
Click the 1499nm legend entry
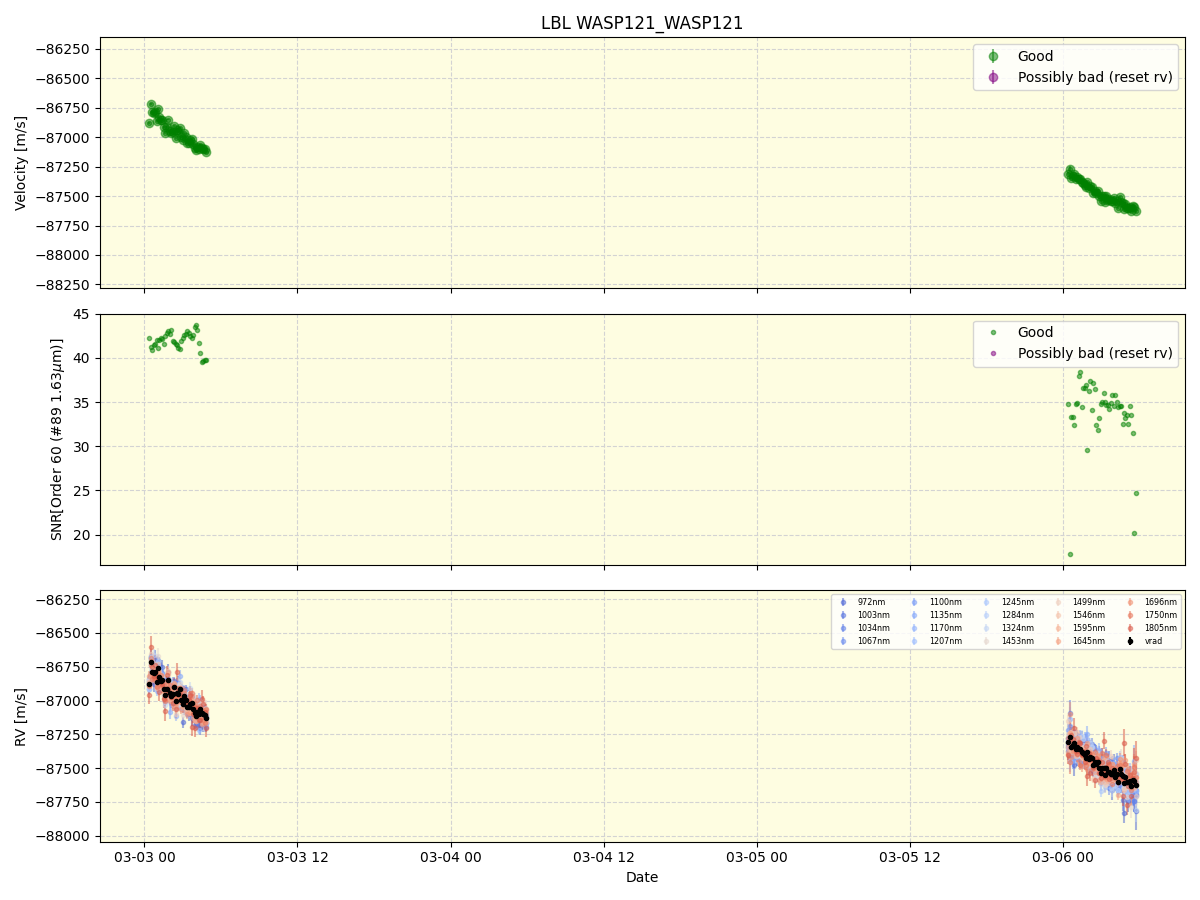[x=1080, y=602]
